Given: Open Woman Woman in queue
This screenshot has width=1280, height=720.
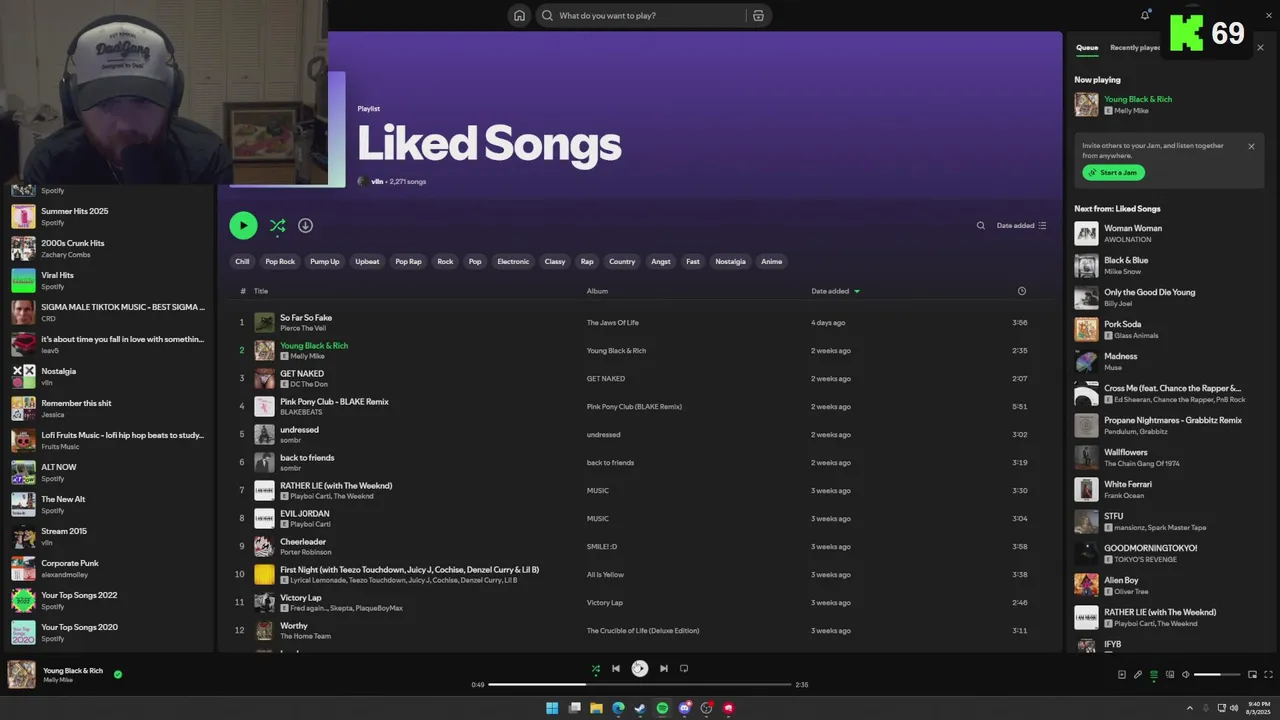Looking at the screenshot, I should pyautogui.click(x=1133, y=228).
